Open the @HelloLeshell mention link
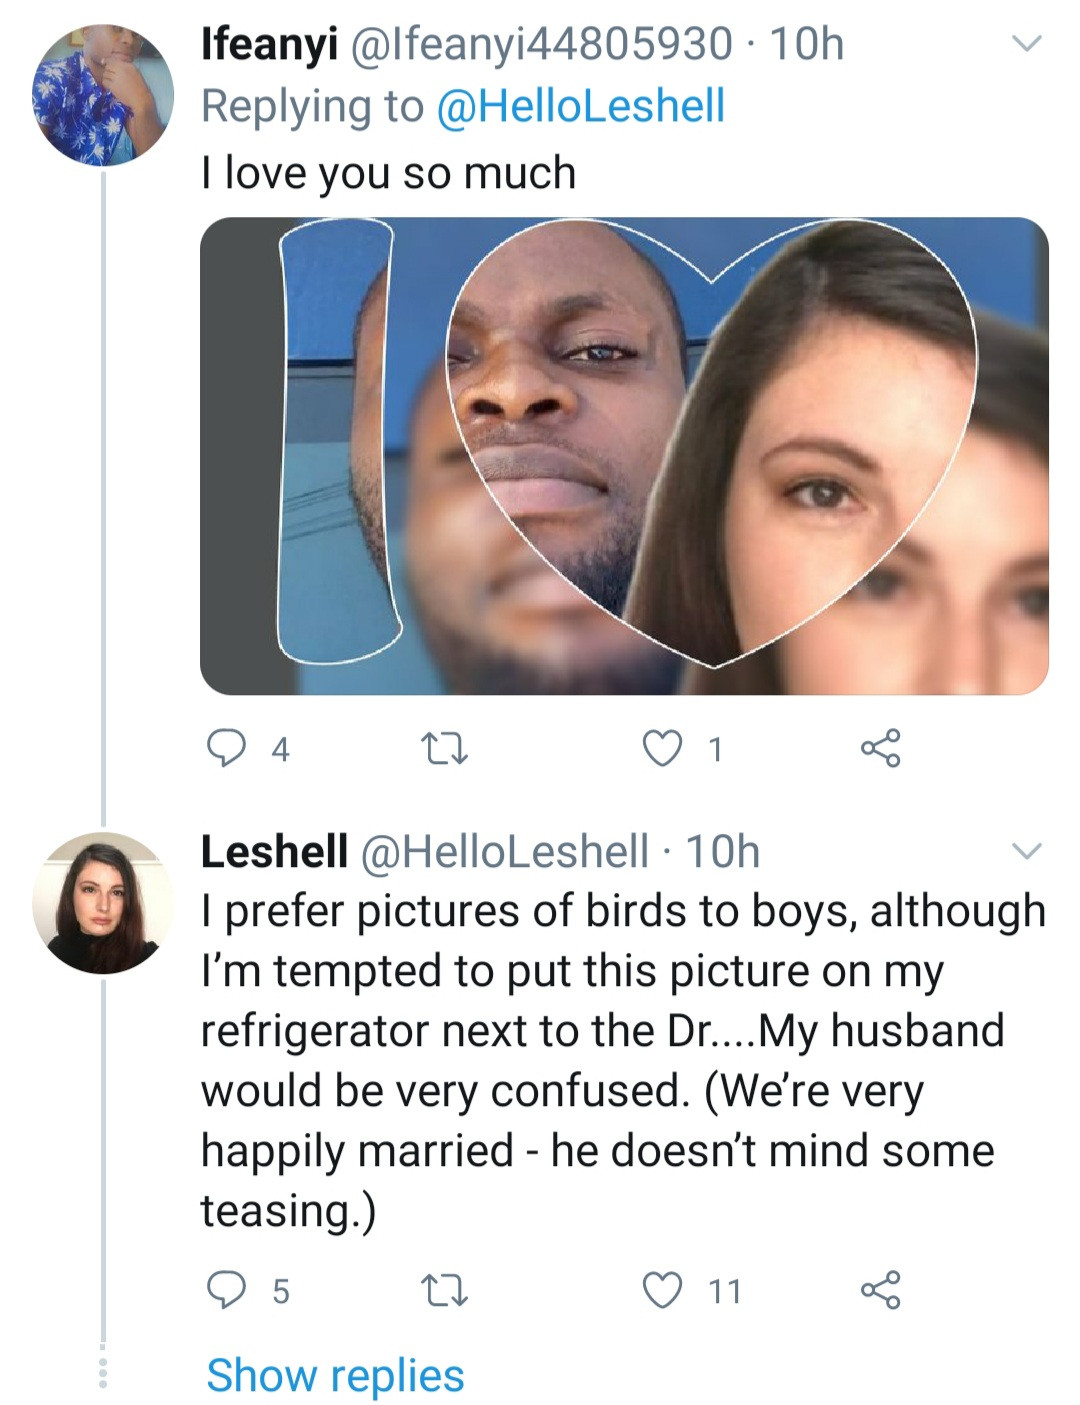Screen dimensions: 1080x1405 (x=580, y=107)
